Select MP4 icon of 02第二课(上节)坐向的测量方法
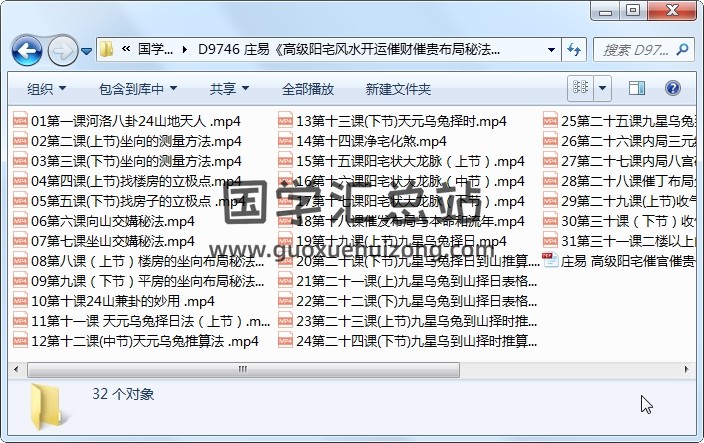704x443 pixels. click(x=20, y=141)
